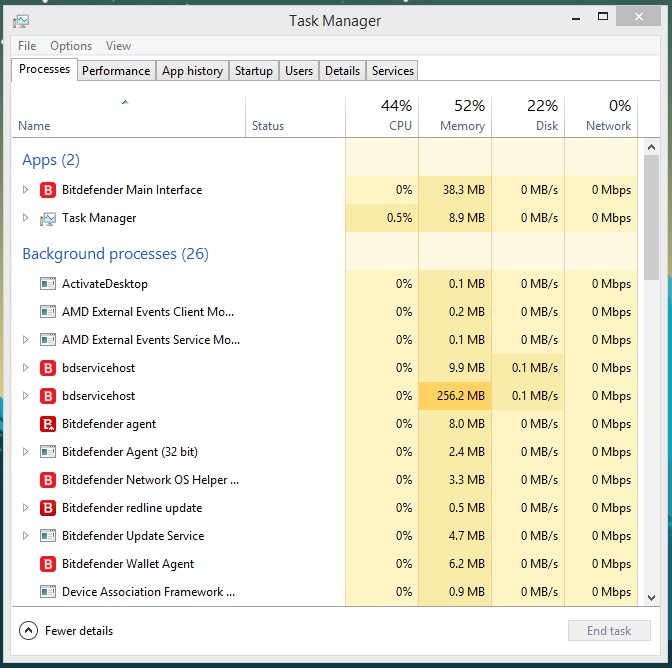Screen dimensions: 672x668
Task: Select the Bitdefender Wallet Agent row
Action: point(325,564)
